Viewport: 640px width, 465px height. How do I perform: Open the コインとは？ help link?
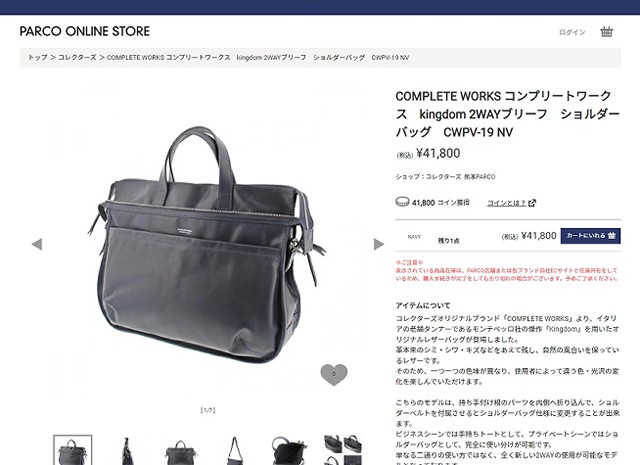coord(507,203)
